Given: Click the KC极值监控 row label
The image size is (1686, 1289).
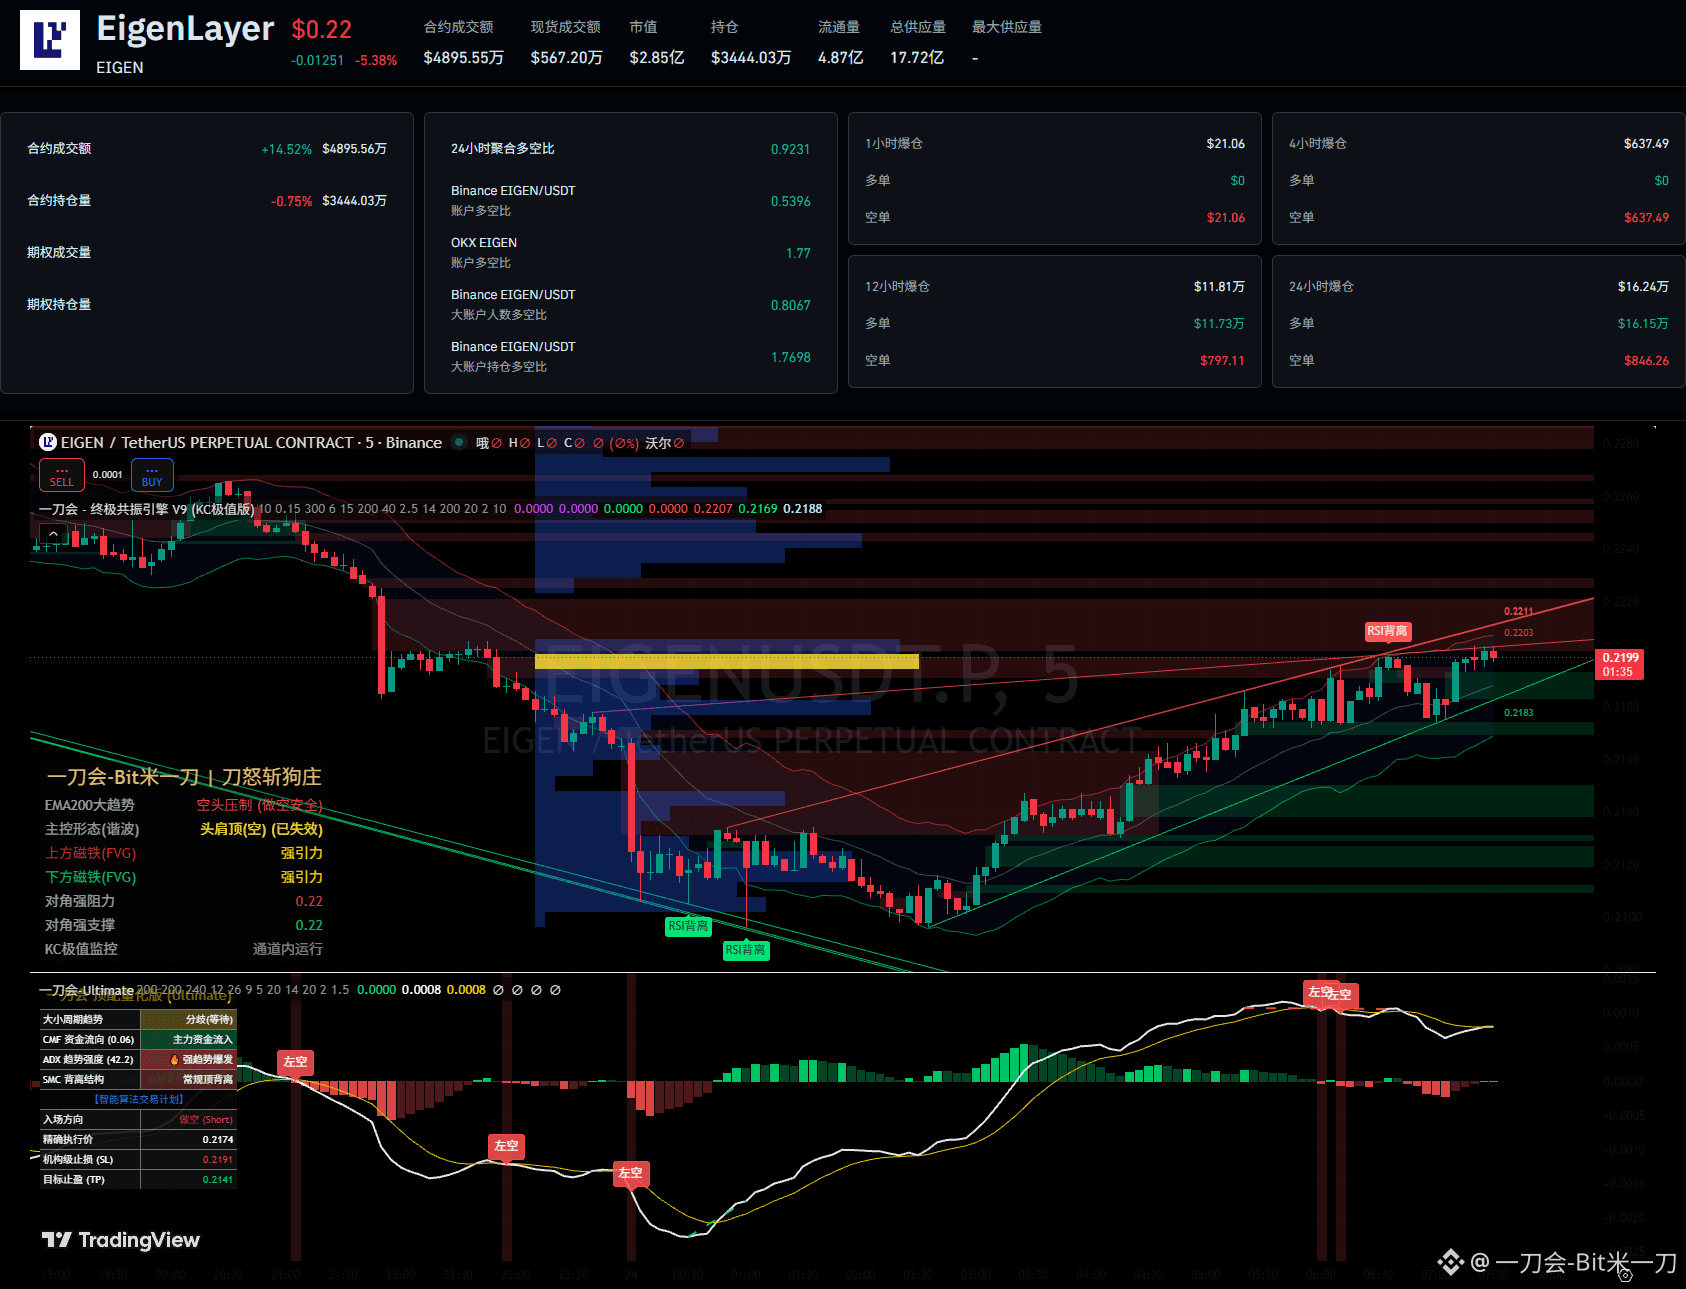Looking at the screenshot, I should pyautogui.click(x=81, y=949).
